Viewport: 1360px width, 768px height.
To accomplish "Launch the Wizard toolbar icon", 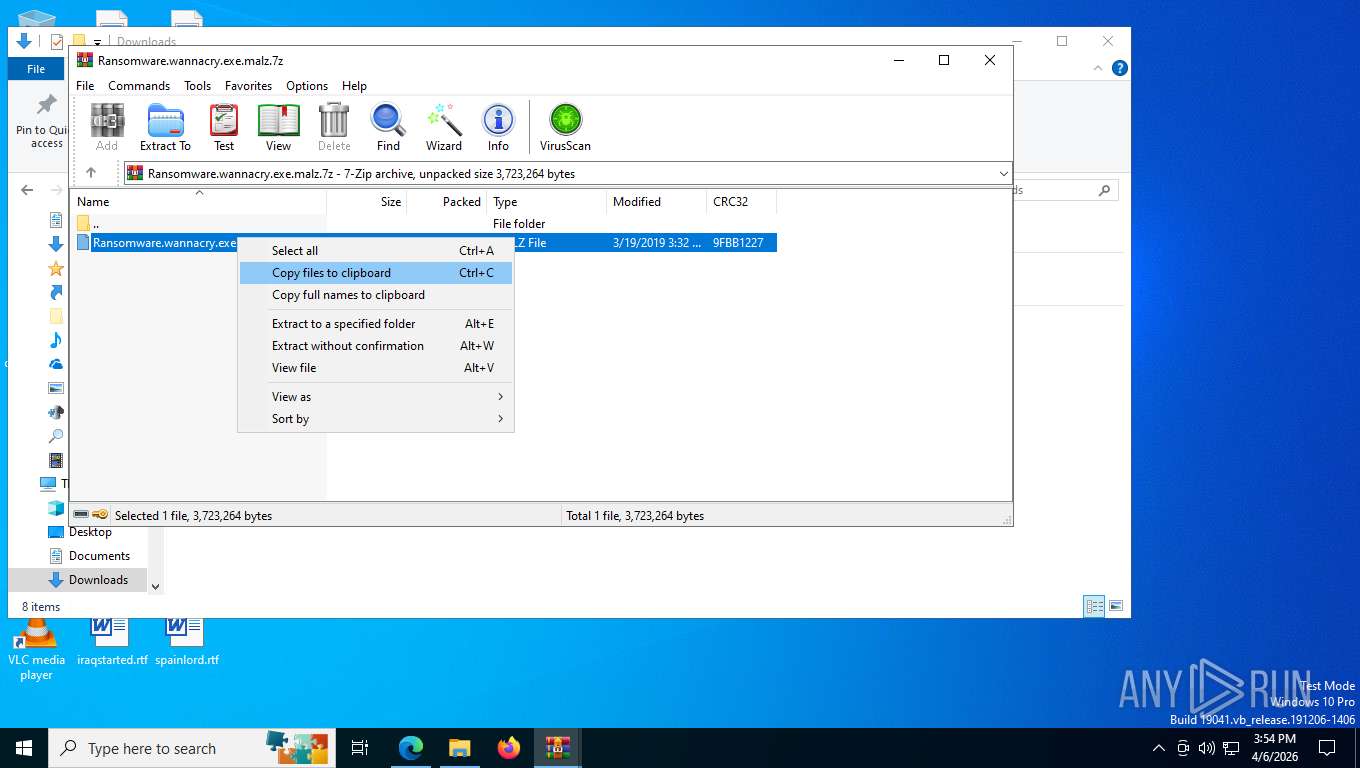I will coord(444,127).
